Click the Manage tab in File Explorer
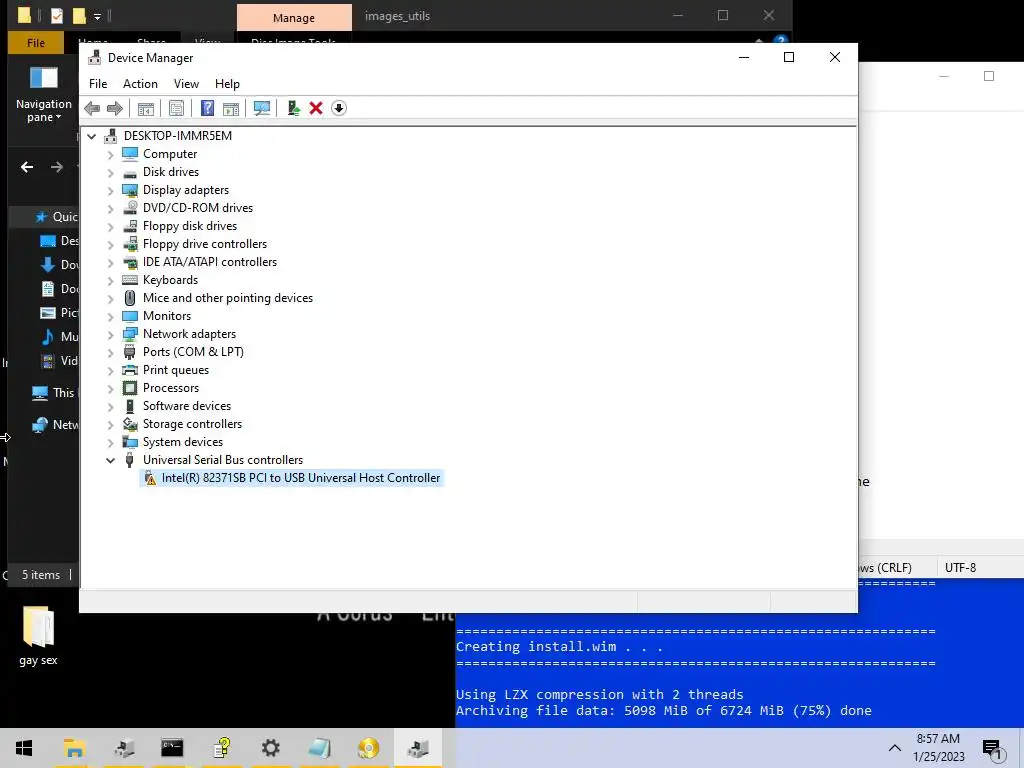The width and height of the screenshot is (1024, 768). coord(294,18)
